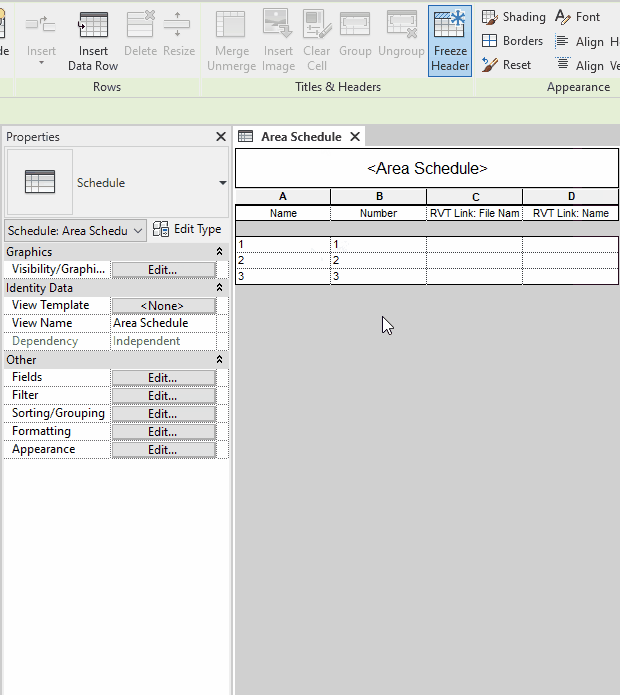Open Shading color tool

pos(514,17)
